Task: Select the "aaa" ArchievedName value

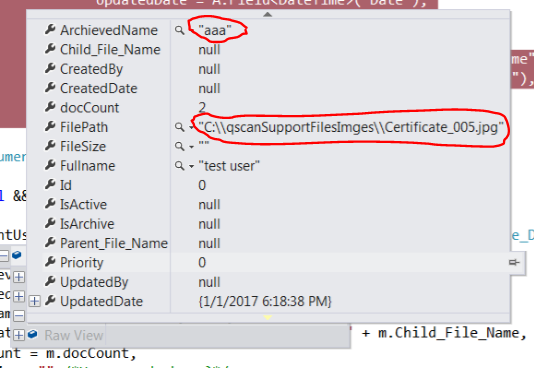Action: pyautogui.click(x=215, y=30)
